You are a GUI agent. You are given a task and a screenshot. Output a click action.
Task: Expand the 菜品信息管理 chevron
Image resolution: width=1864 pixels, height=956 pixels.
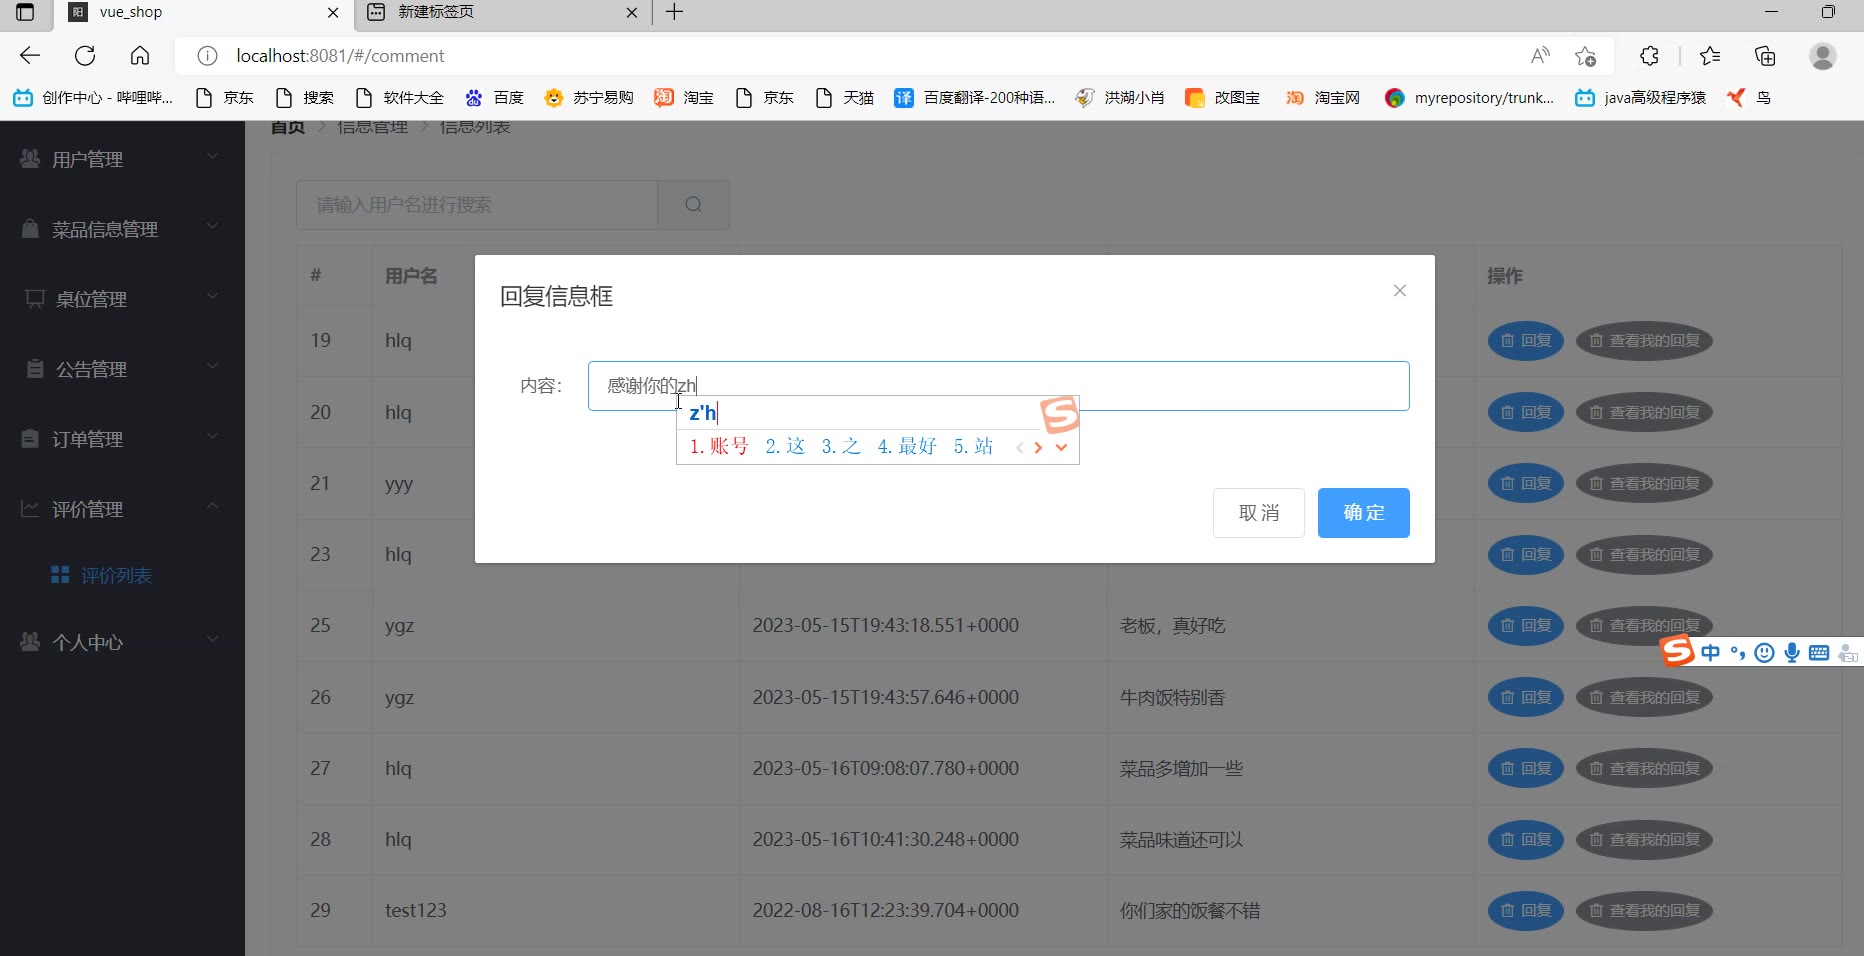[212, 227]
